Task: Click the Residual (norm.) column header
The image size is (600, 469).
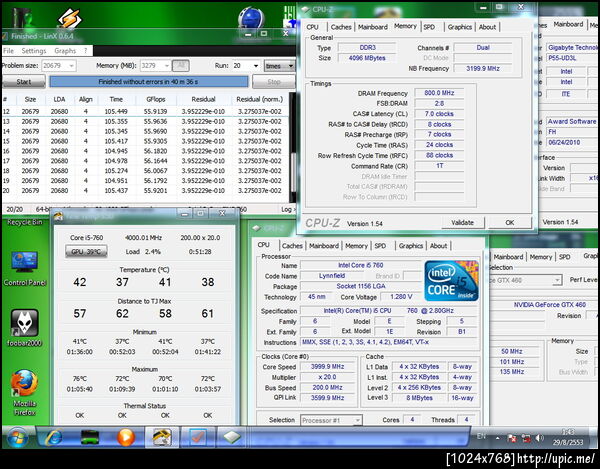Action: [x=259, y=99]
